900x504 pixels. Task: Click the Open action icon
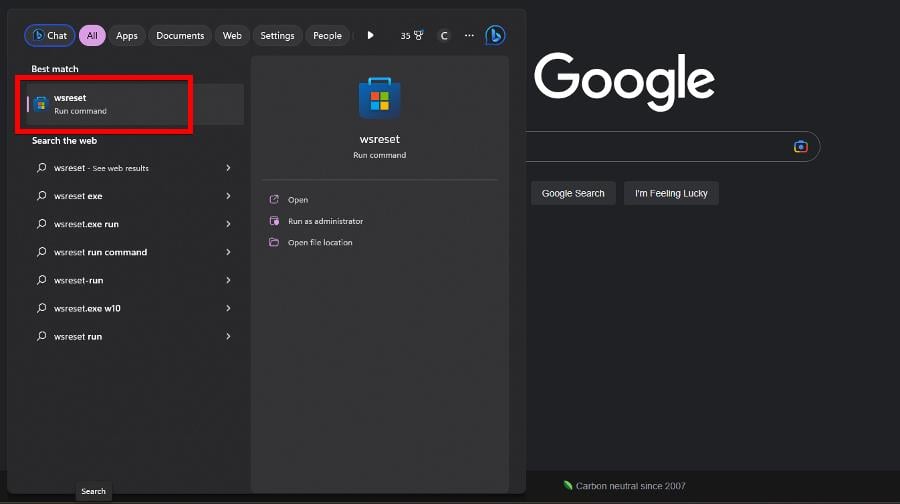[x=274, y=199]
